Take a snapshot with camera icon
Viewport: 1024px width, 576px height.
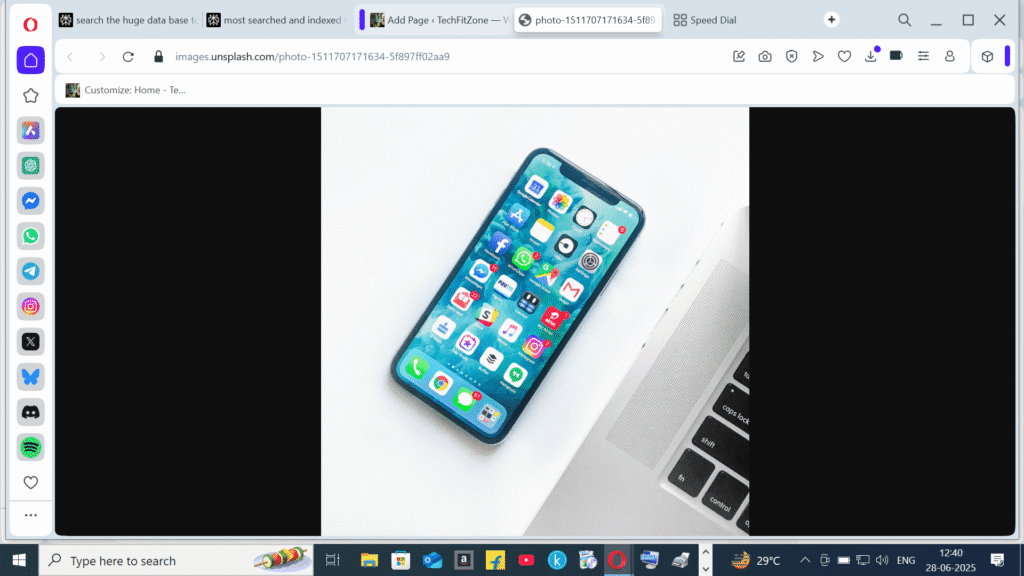coord(765,57)
